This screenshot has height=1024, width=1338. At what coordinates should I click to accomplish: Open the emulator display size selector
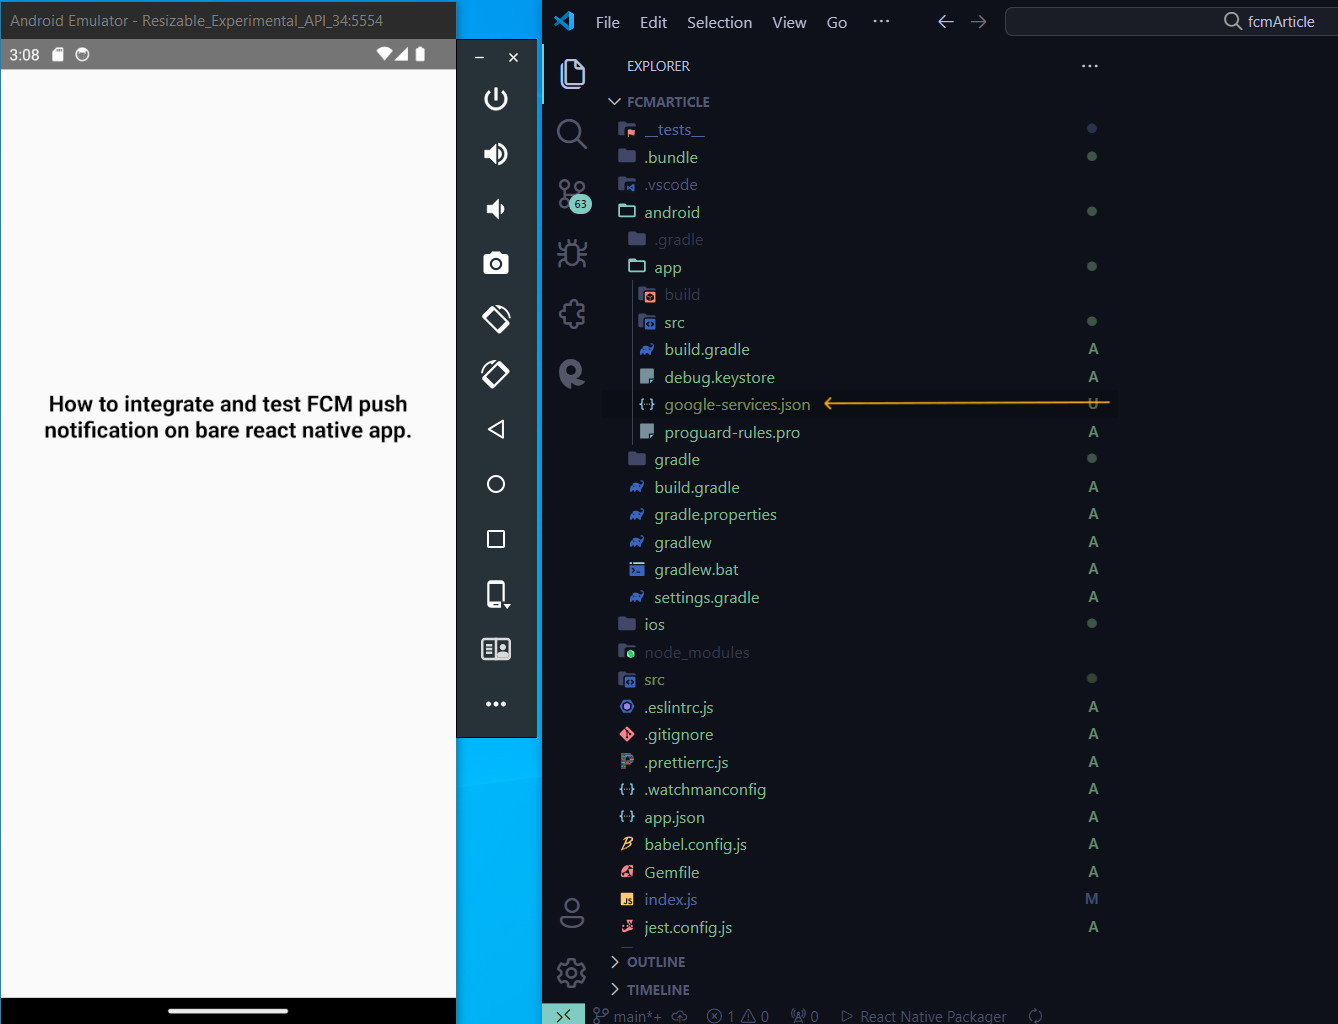pyautogui.click(x=497, y=594)
